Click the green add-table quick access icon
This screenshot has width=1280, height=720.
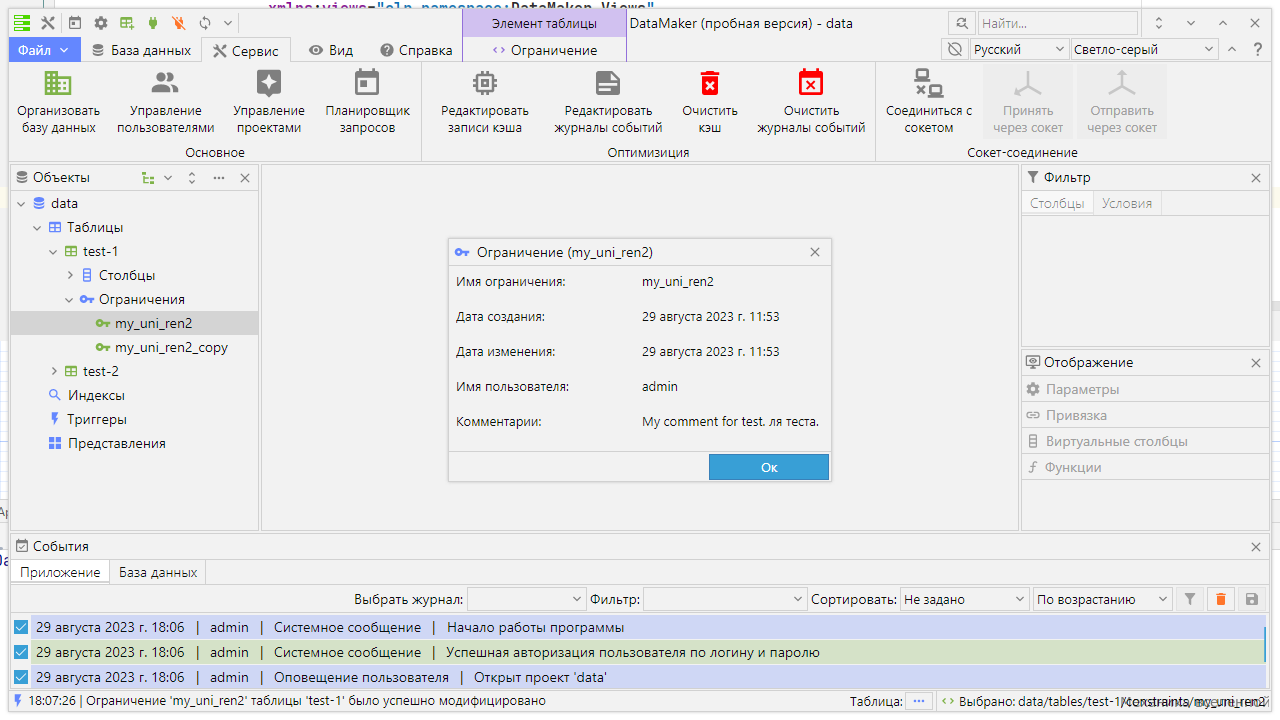pos(127,23)
